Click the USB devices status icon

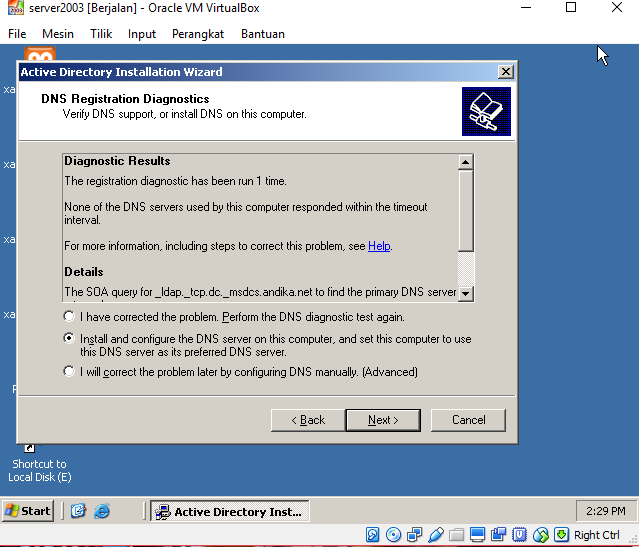436,534
